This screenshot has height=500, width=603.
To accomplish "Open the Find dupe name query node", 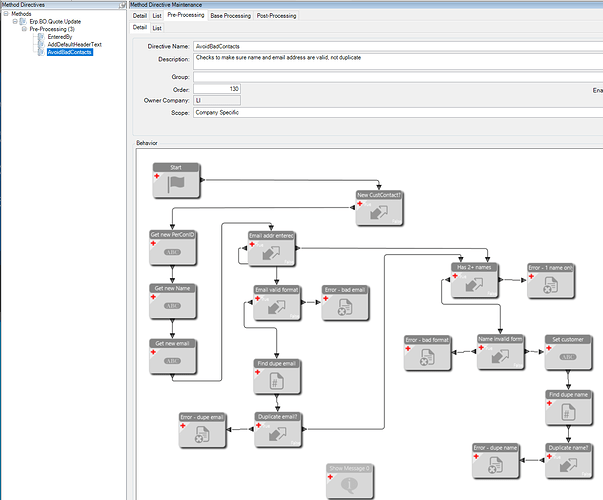I will (568, 408).
